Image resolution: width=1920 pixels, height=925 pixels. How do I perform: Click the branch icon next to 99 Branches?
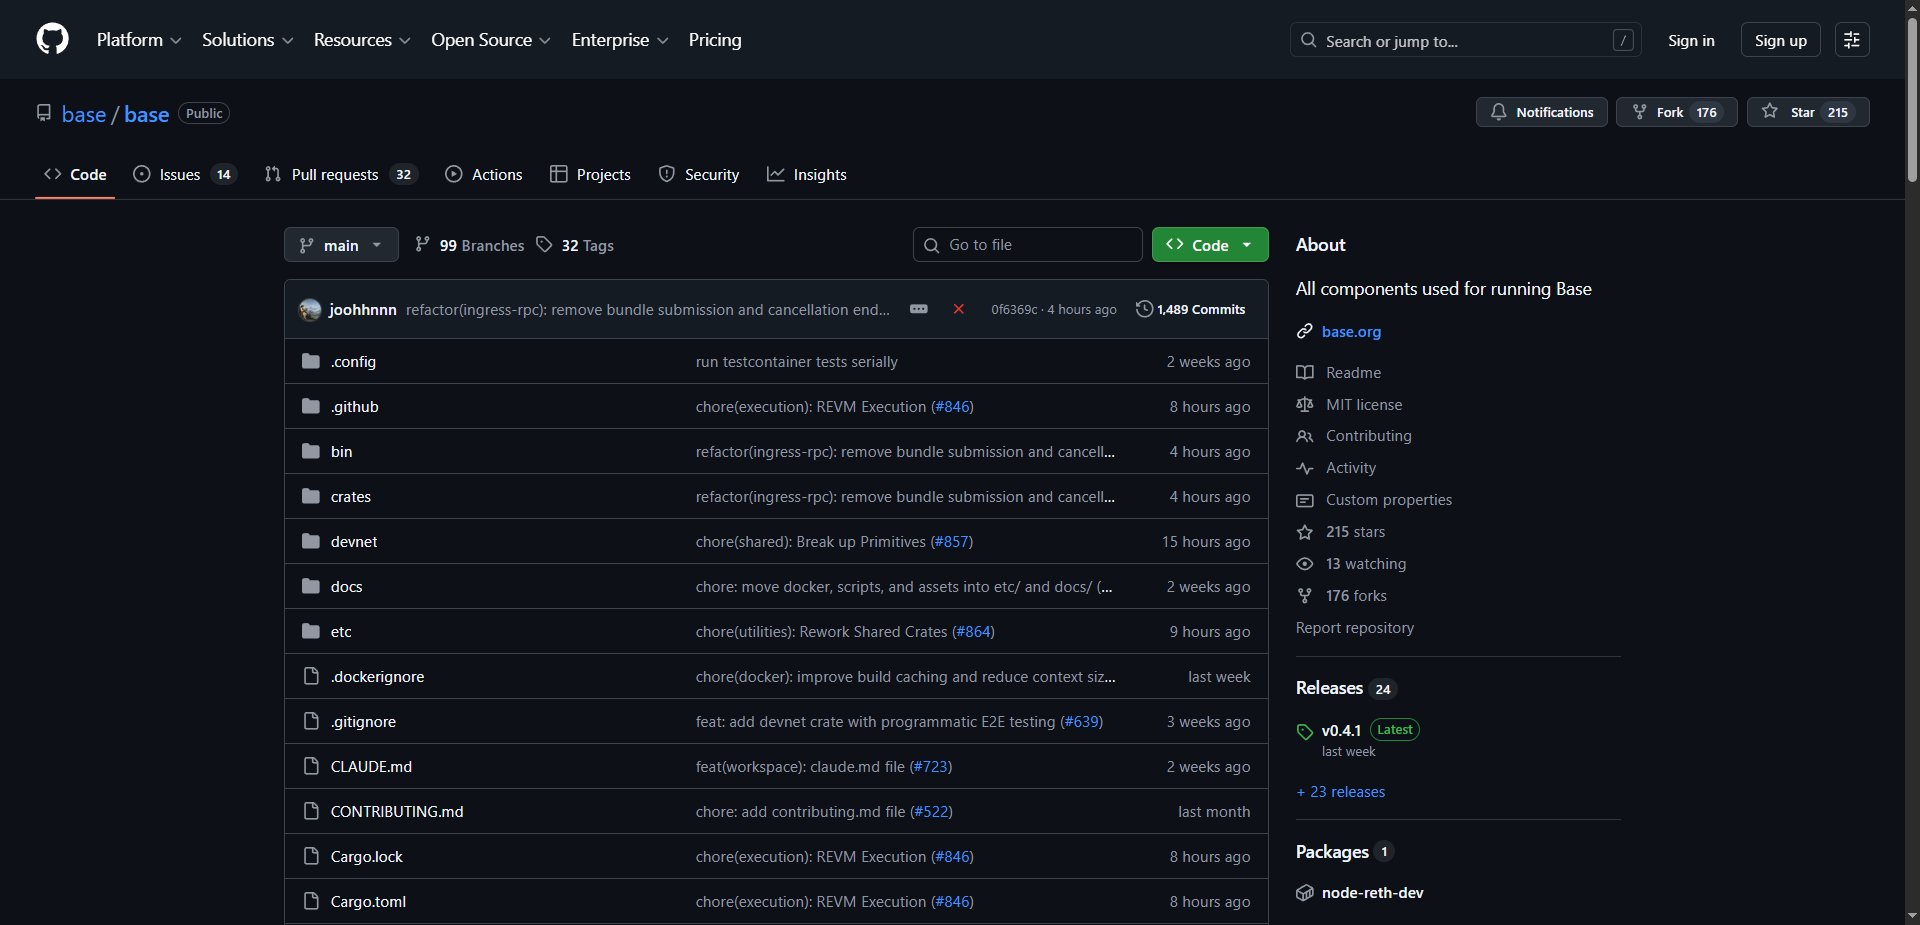(x=422, y=244)
